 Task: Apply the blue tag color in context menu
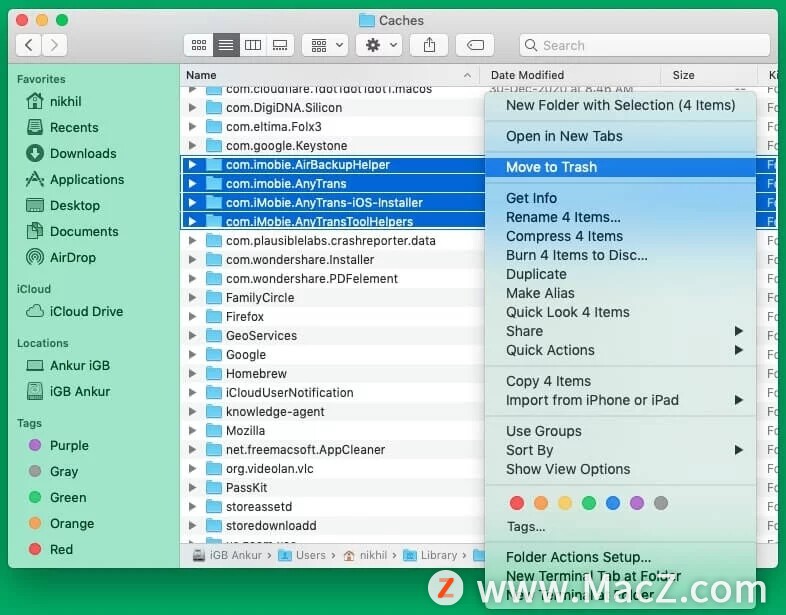[613, 503]
